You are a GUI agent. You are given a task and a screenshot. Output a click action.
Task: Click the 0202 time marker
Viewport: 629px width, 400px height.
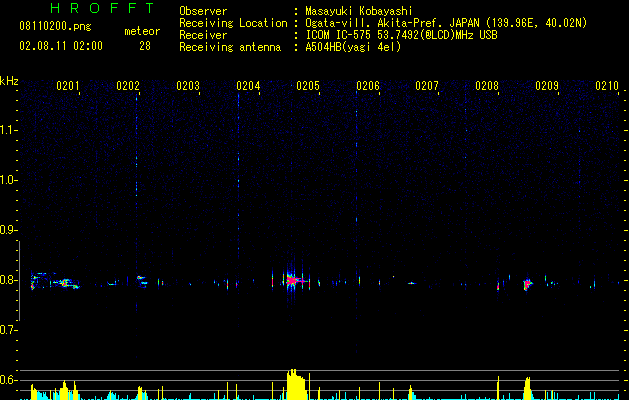click(x=128, y=86)
